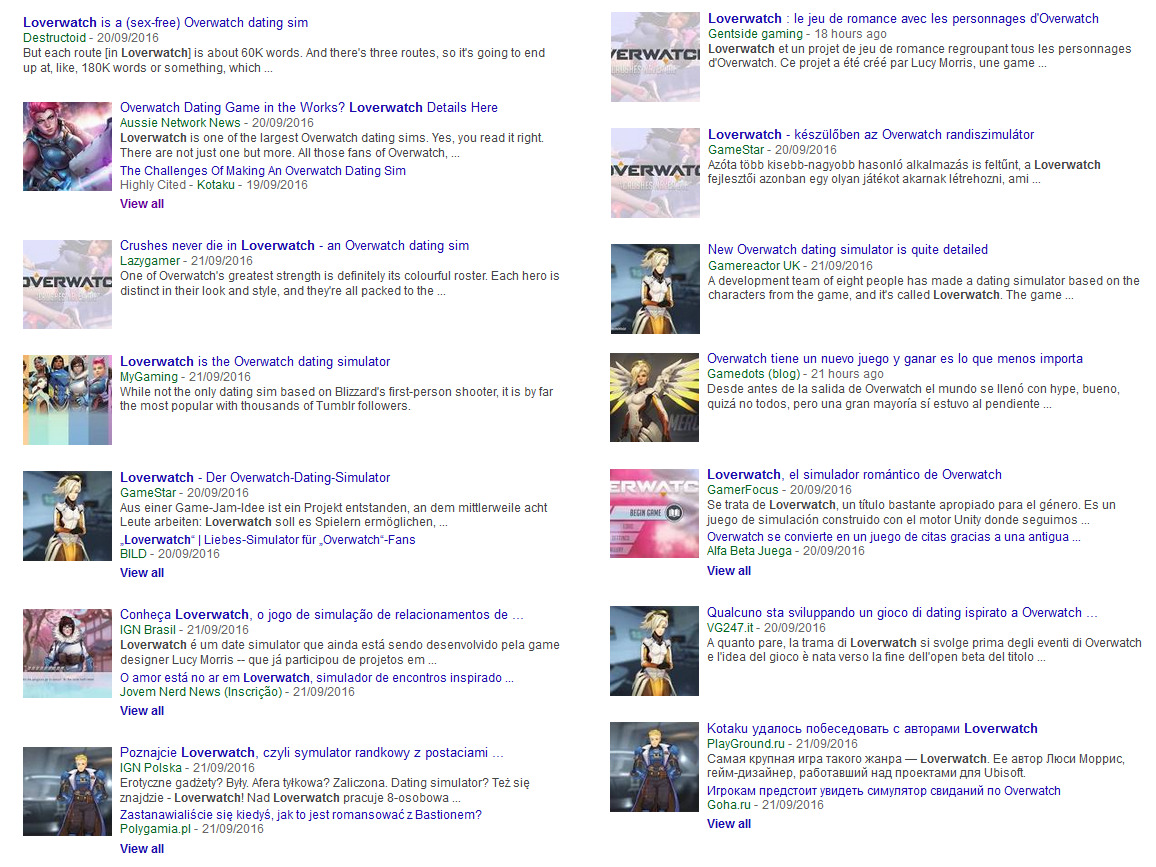Open Alfa Beta Juega 'juego de citas' link
The width and height of the screenshot is (1156, 867).
point(894,537)
